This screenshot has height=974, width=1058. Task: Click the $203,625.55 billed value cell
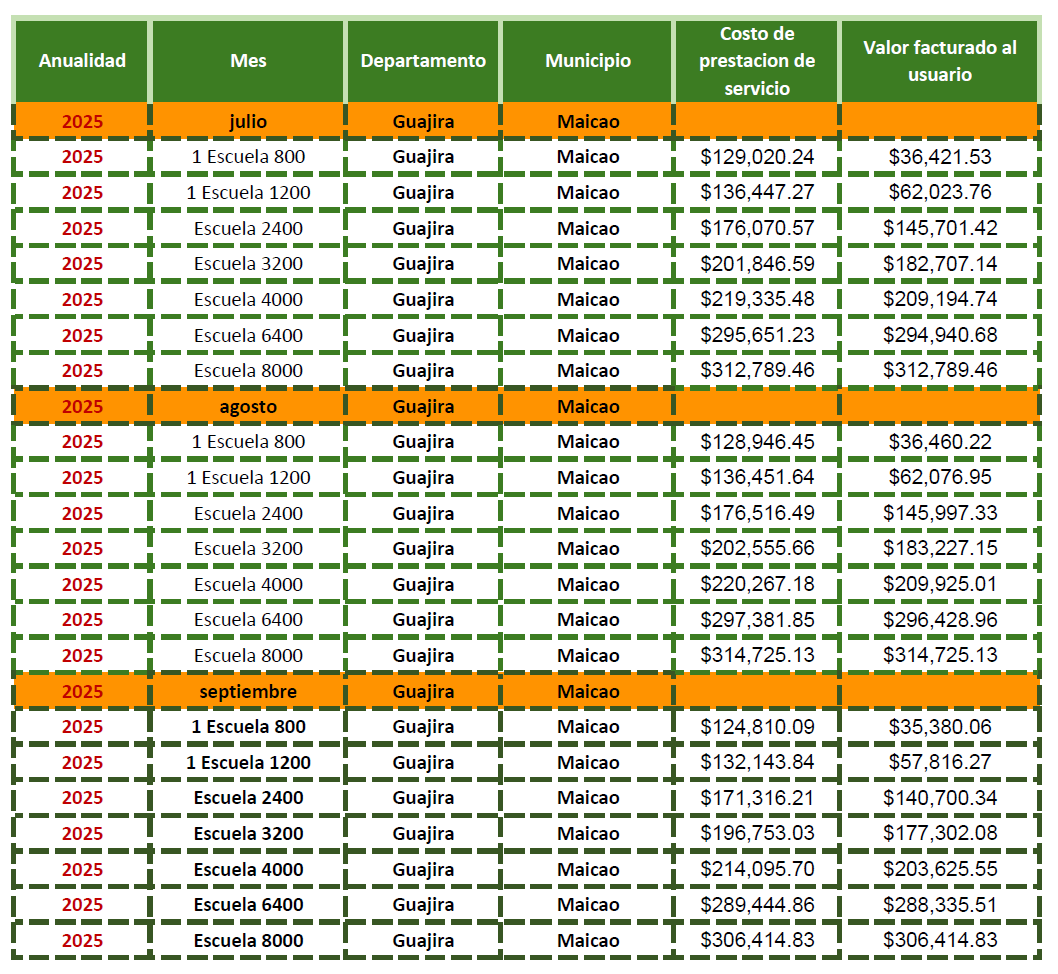point(940,869)
